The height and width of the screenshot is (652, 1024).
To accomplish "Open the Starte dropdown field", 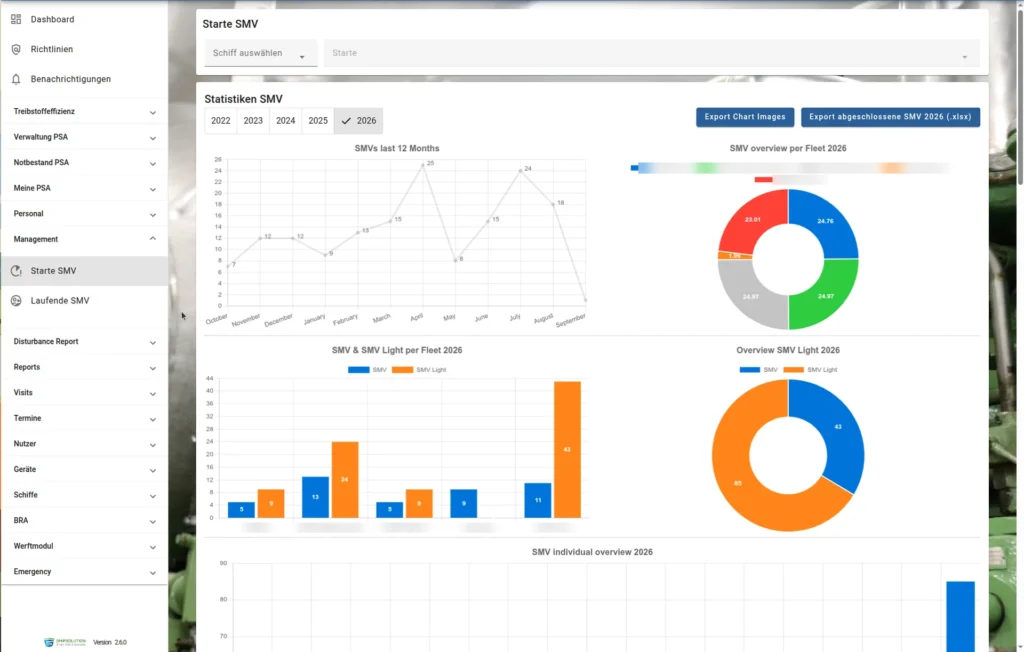I will click(x=651, y=53).
